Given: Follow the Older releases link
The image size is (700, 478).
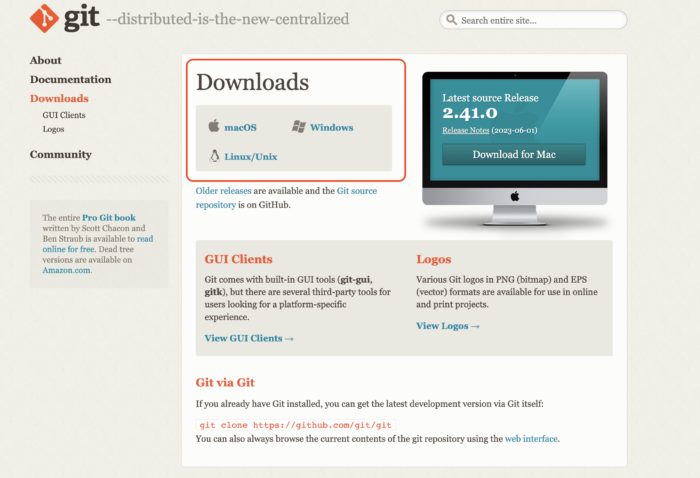Looking at the screenshot, I should (224, 190).
